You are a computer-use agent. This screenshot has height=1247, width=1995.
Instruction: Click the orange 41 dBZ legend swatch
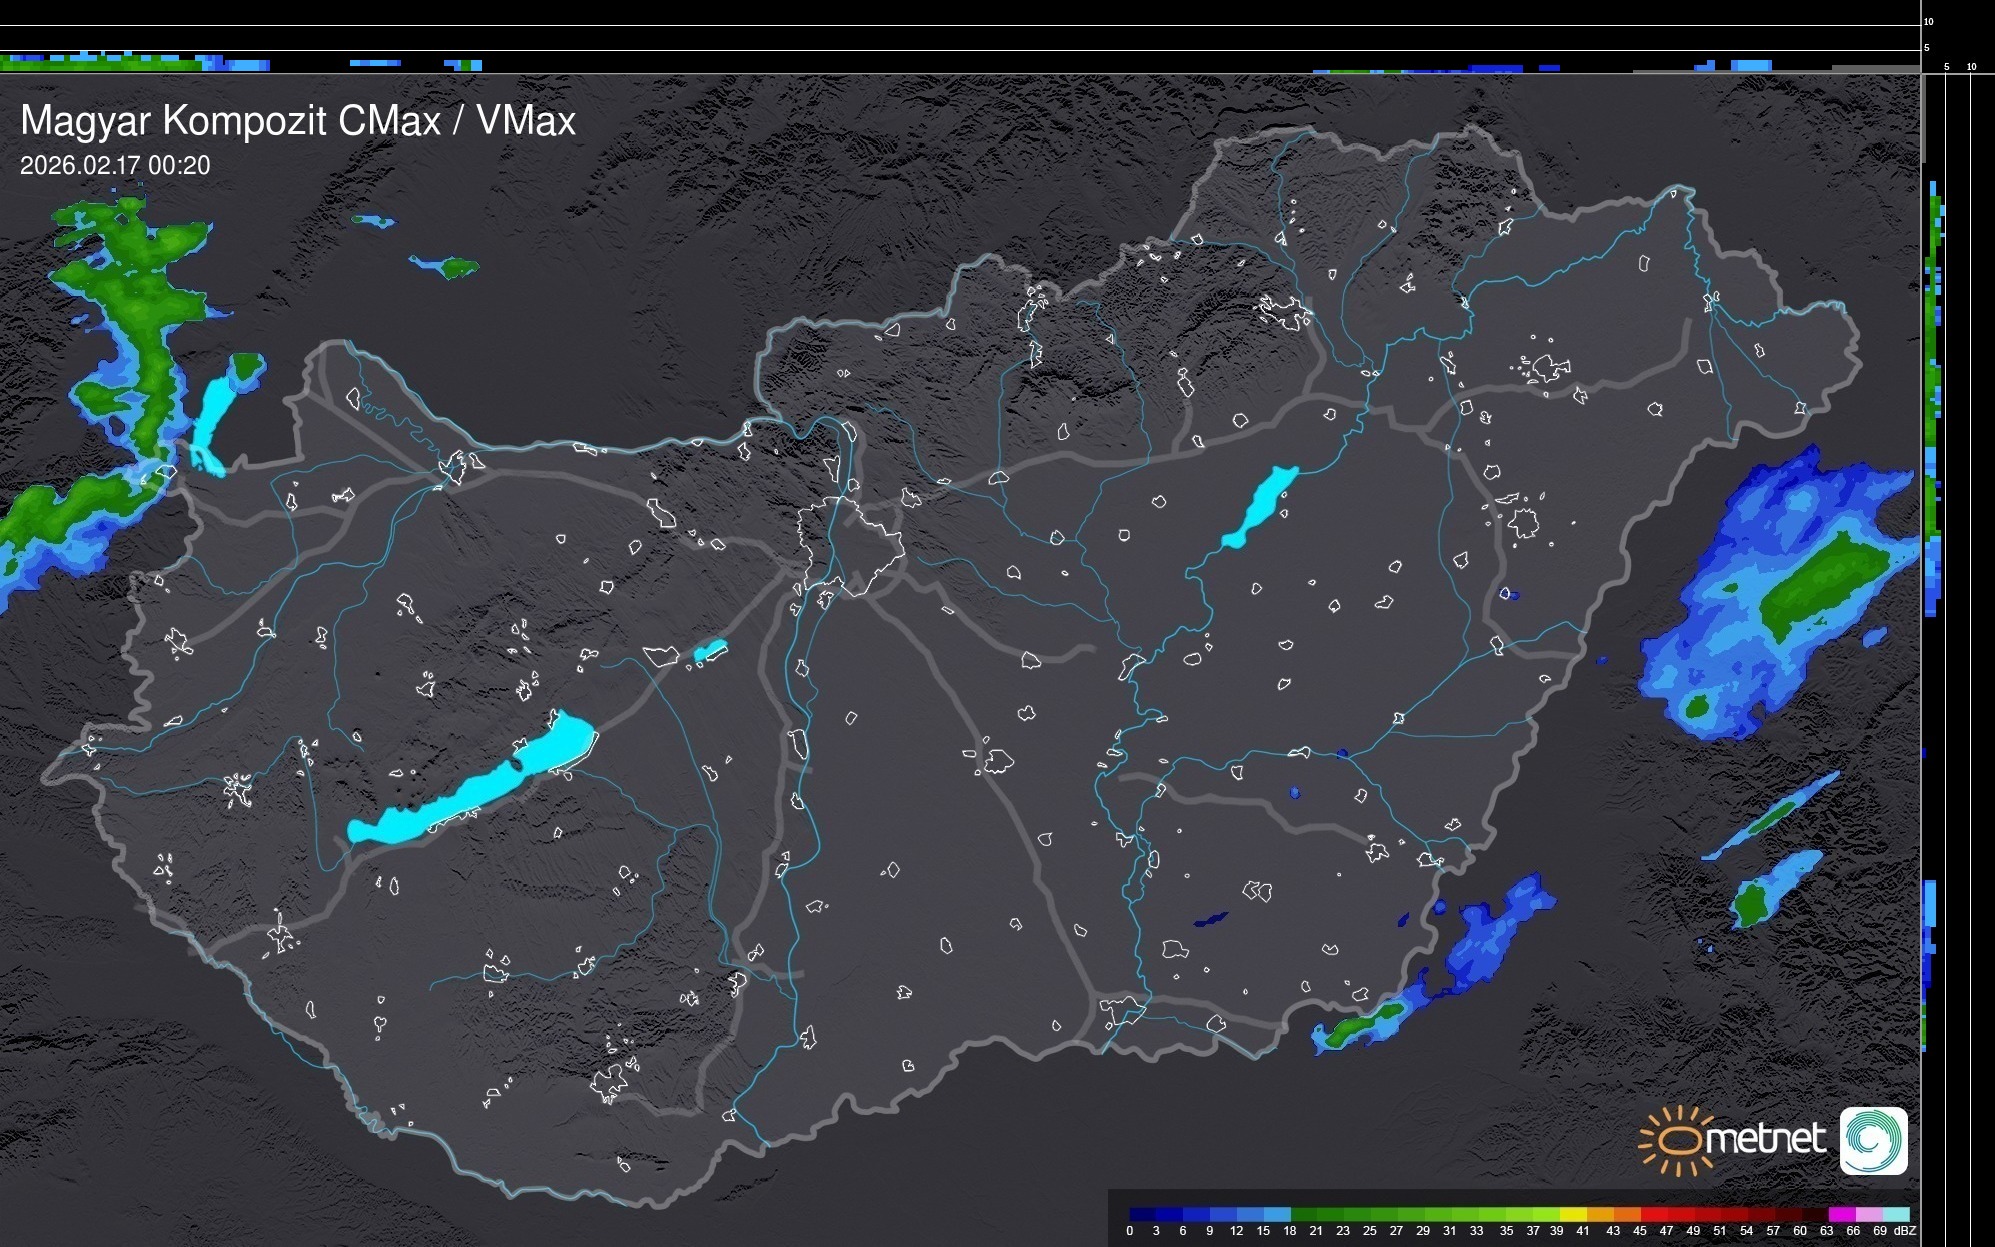(x=1600, y=1214)
